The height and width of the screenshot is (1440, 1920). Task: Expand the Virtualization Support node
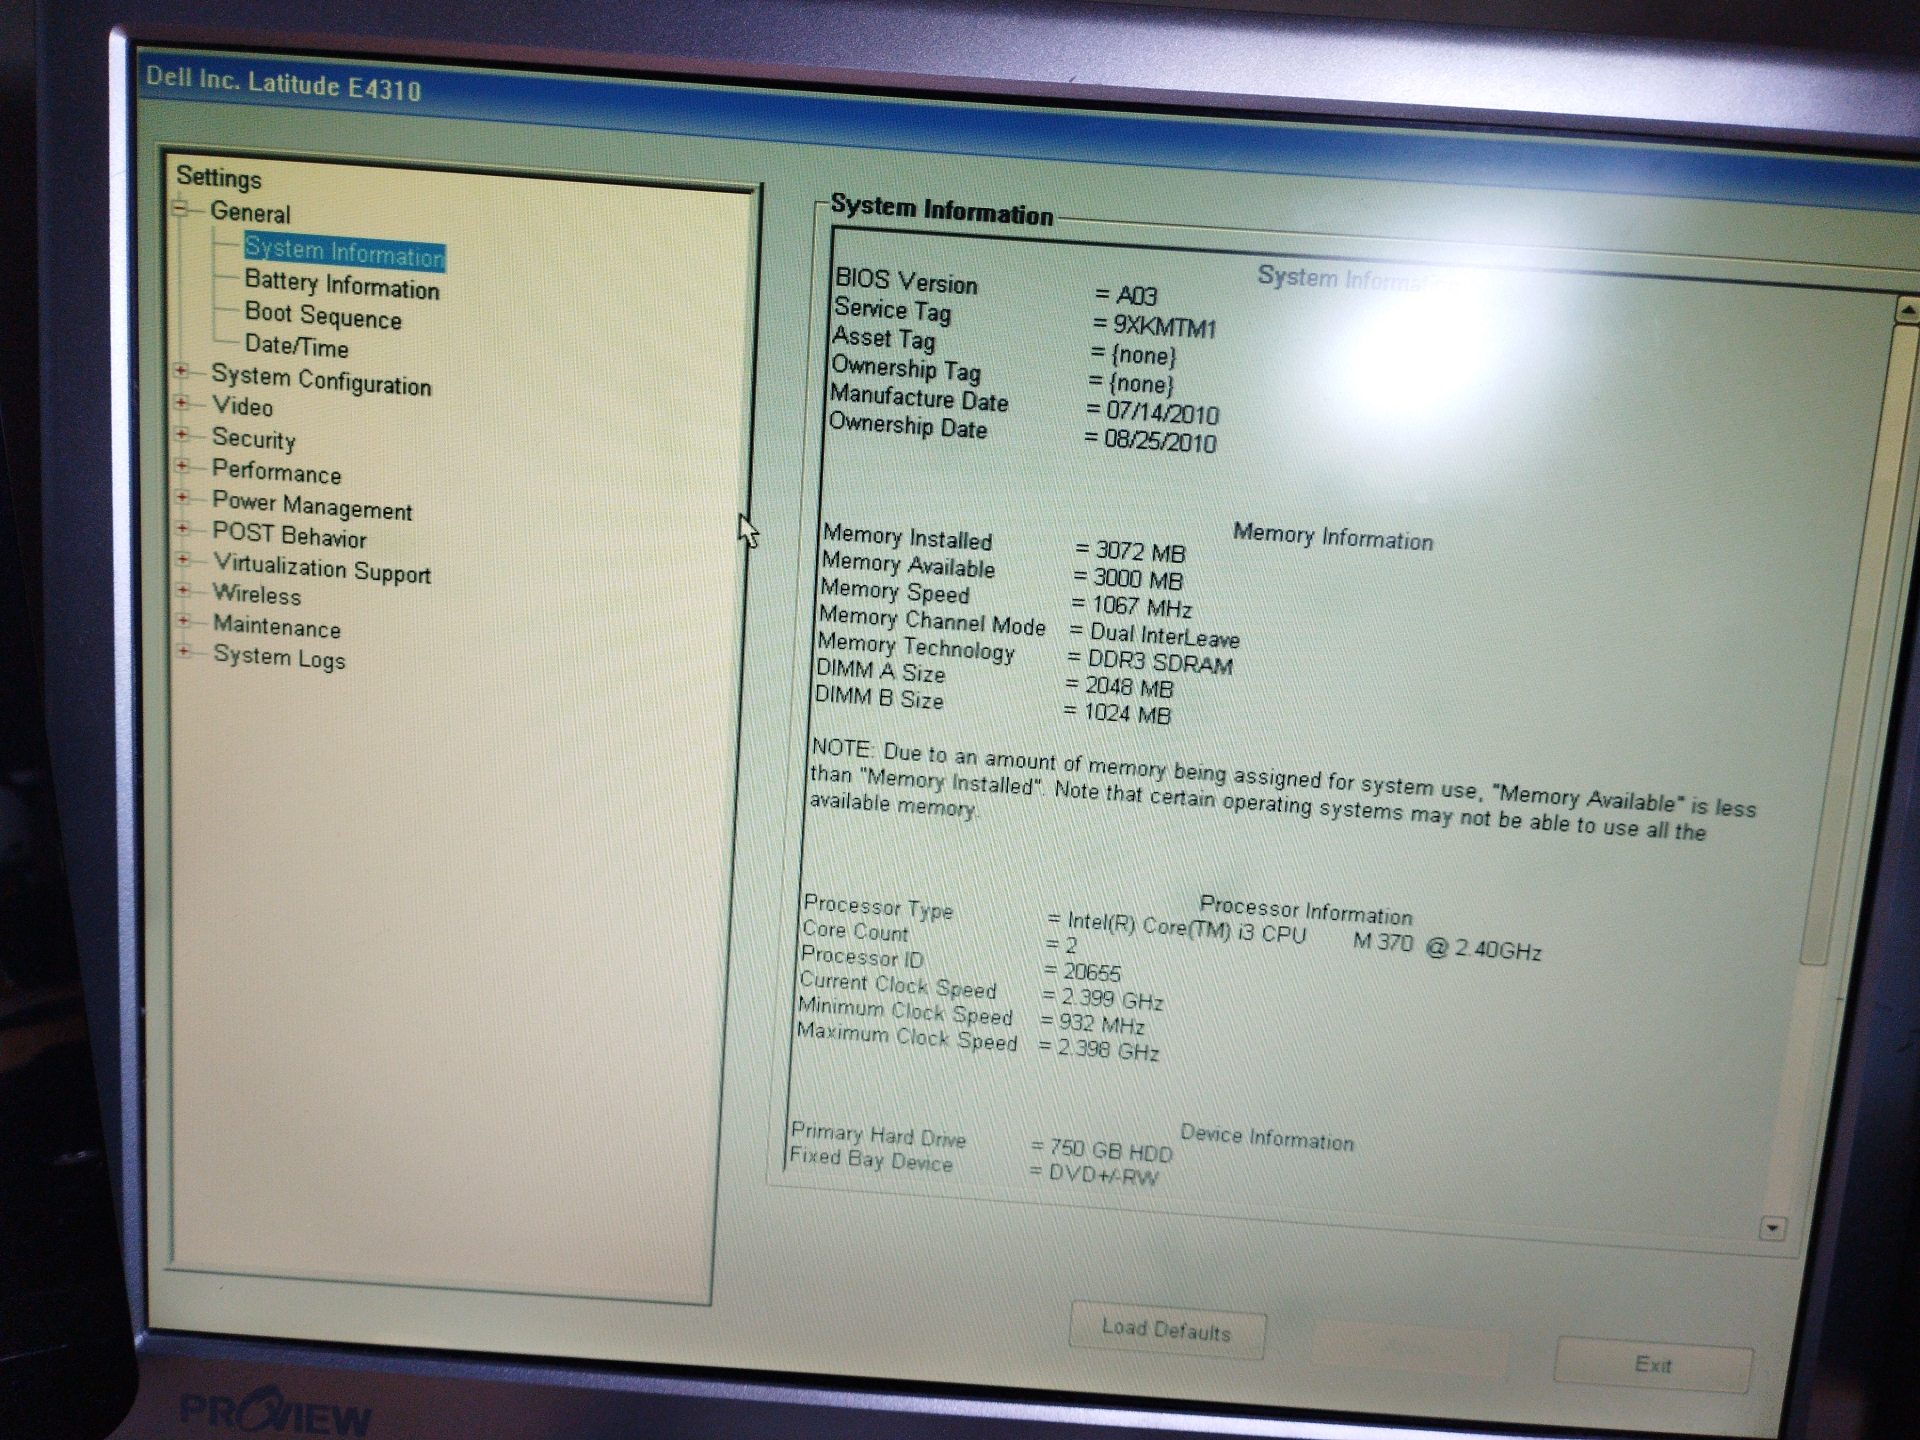(183, 559)
